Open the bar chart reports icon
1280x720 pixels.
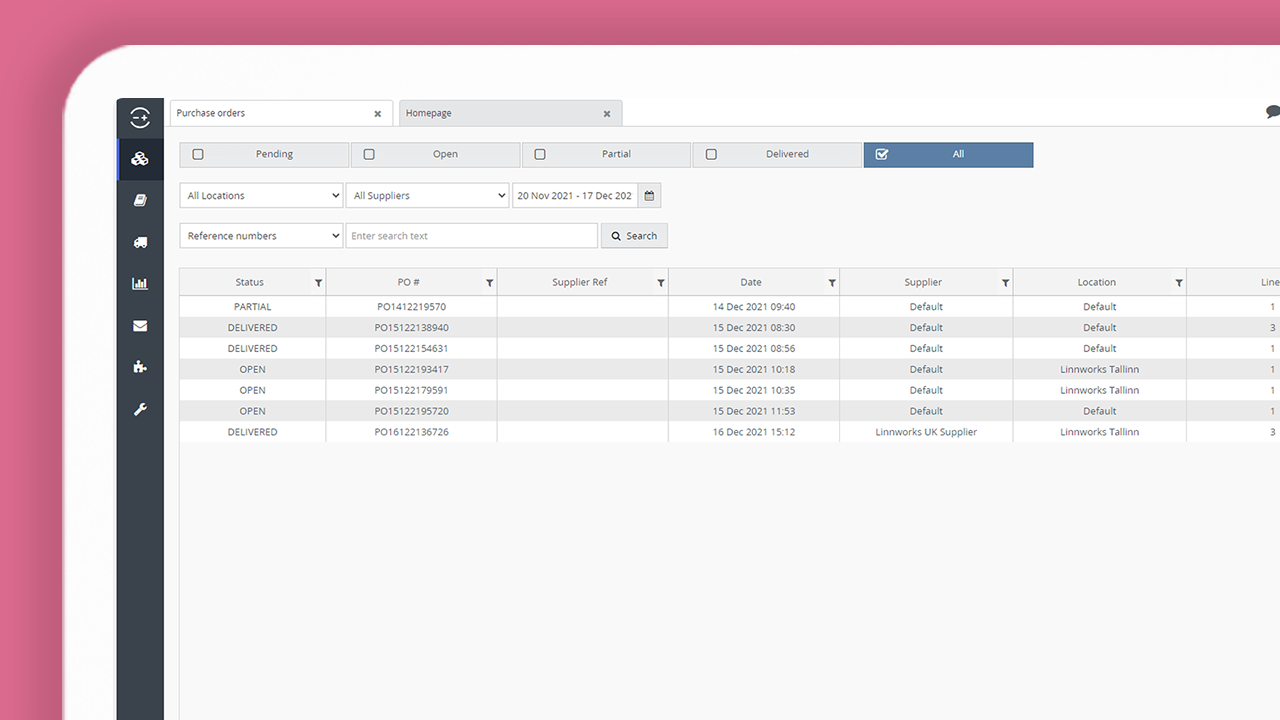pos(140,284)
